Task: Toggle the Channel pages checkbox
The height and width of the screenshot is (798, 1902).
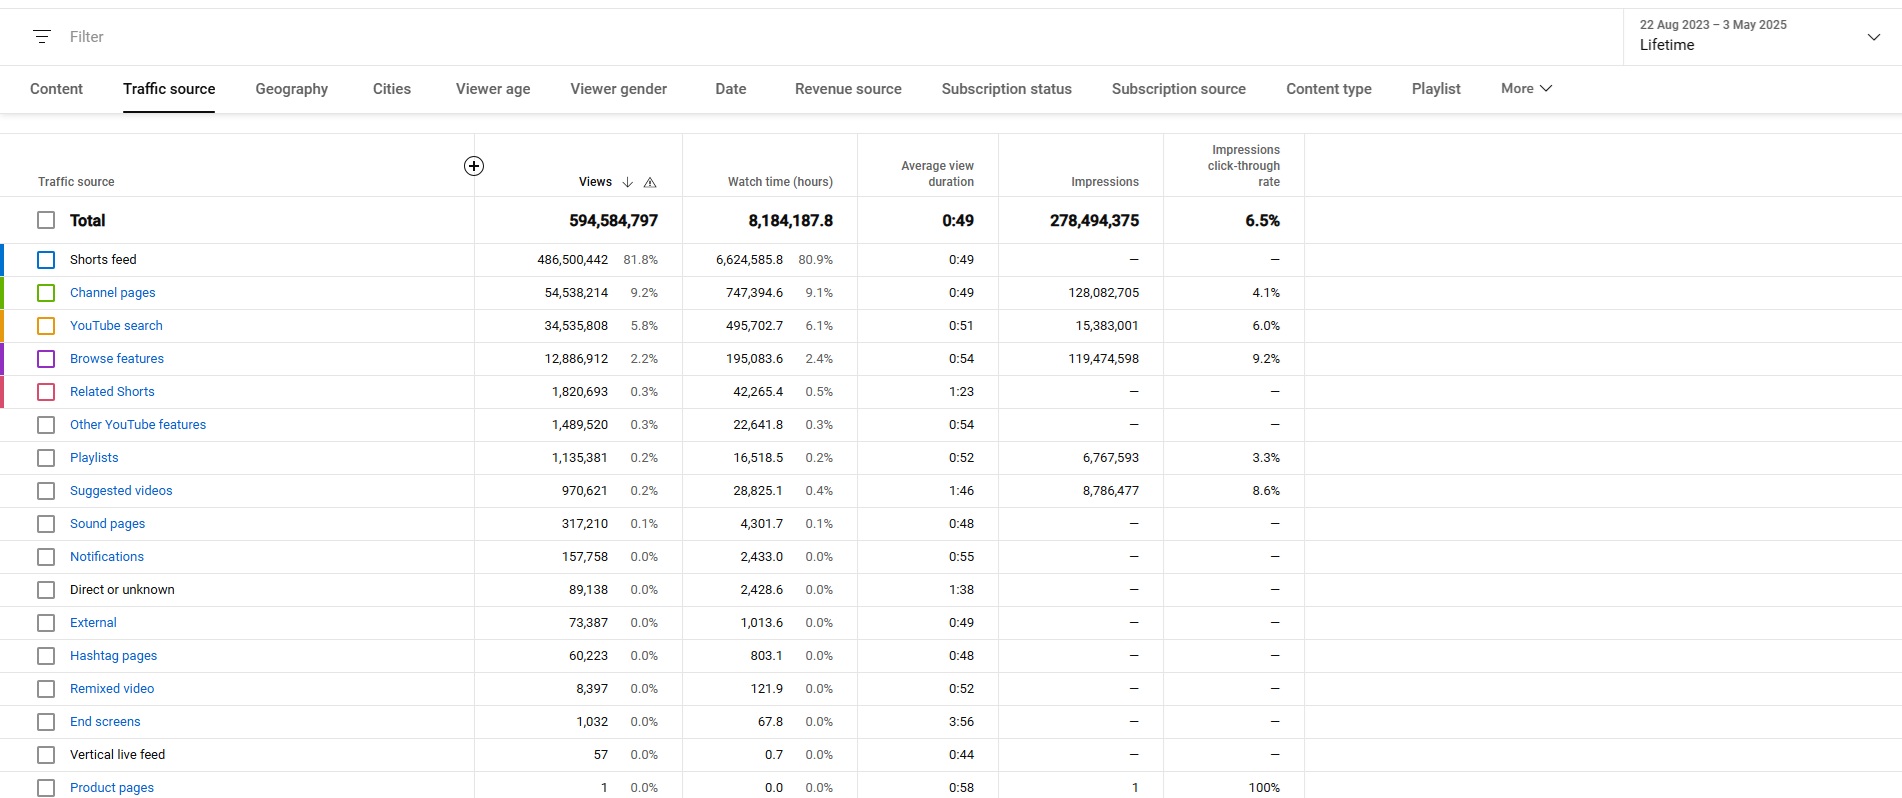Action: click(x=46, y=293)
